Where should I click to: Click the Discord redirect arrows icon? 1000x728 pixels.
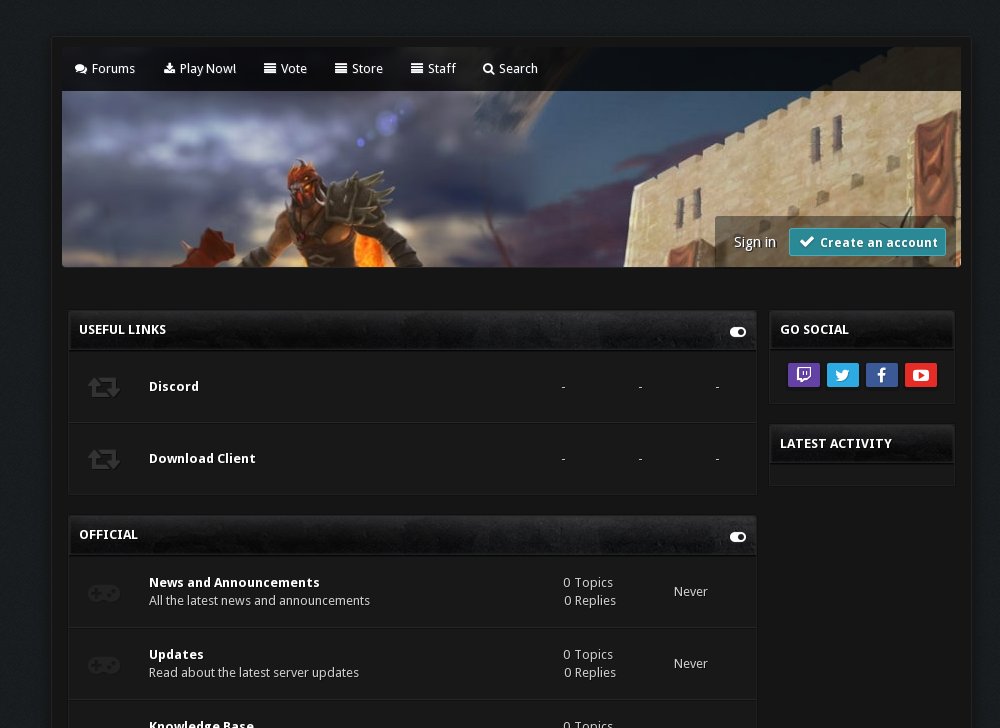click(104, 387)
